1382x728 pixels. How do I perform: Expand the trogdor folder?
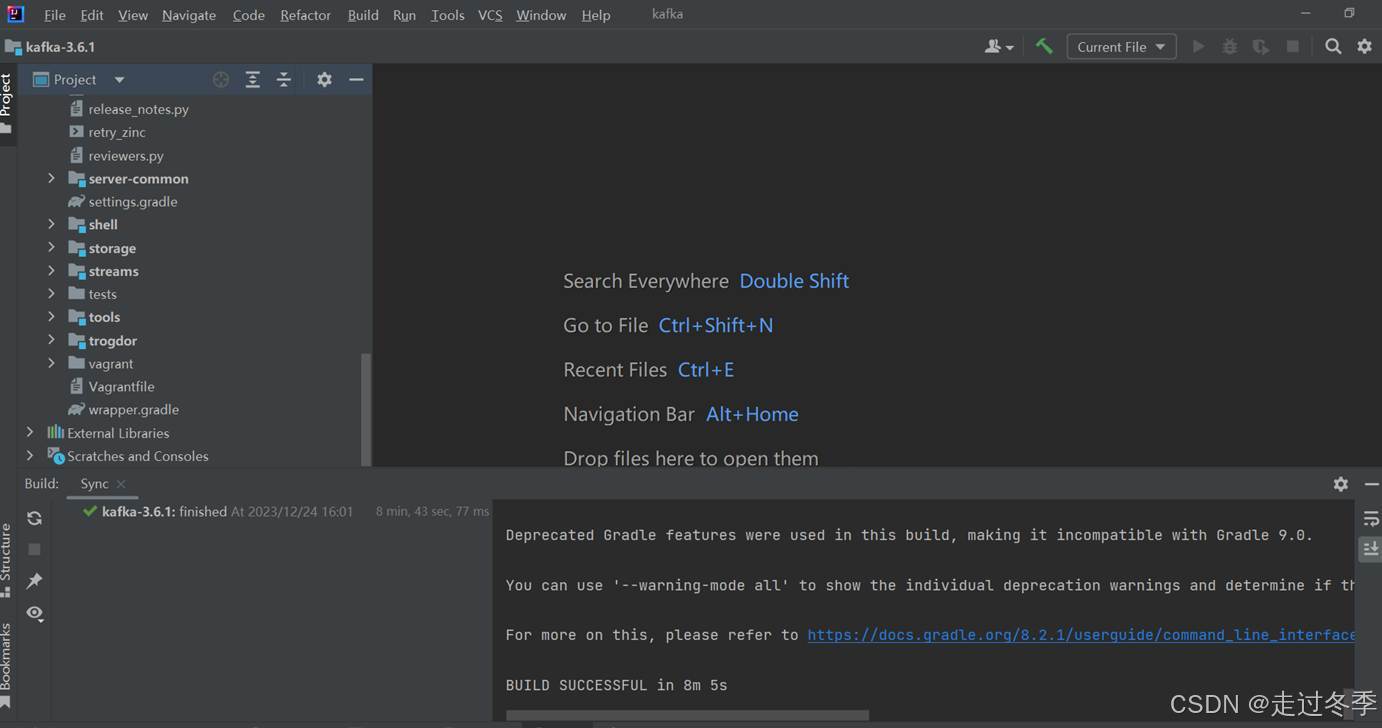point(51,340)
